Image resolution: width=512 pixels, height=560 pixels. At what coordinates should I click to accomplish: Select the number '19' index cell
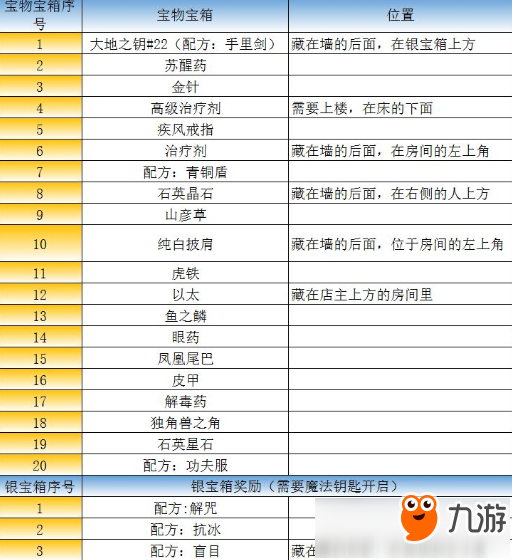tap(41, 444)
